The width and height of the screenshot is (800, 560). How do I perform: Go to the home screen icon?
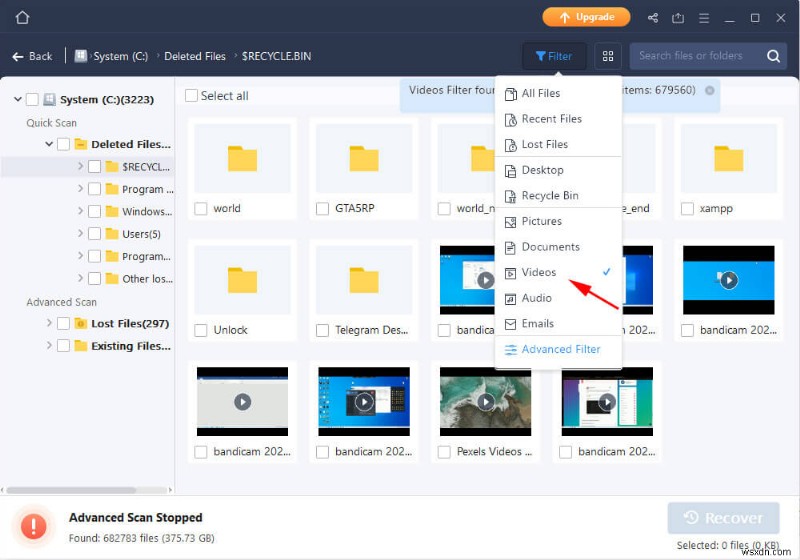(22, 17)
